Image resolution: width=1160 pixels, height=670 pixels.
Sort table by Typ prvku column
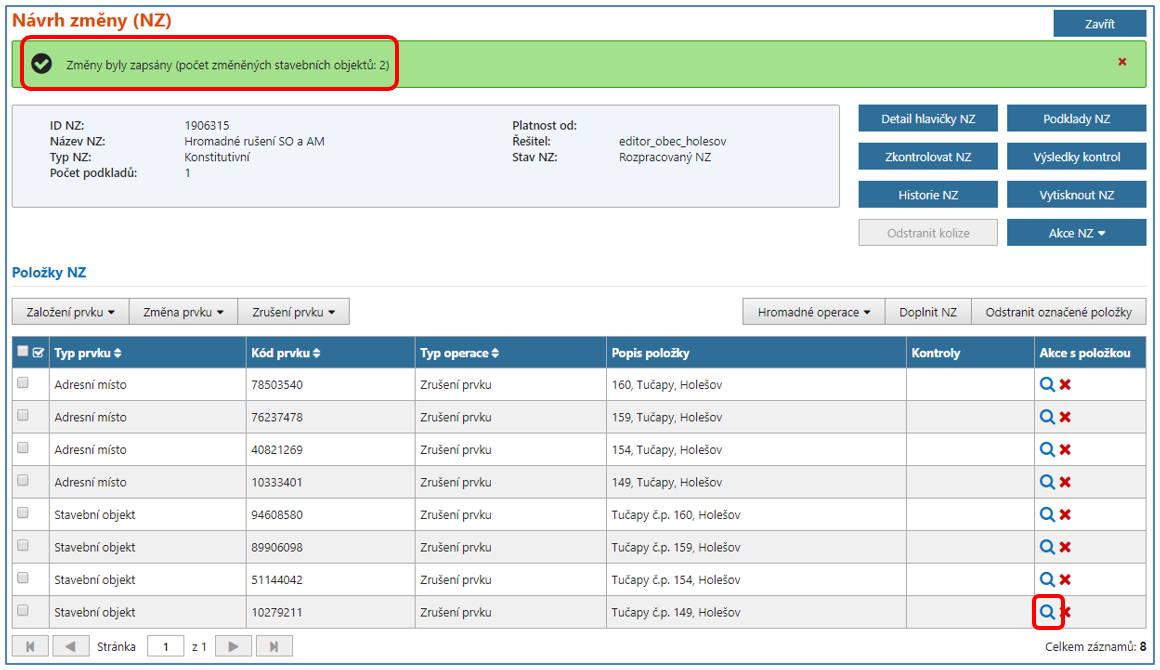click(x=90, y=353)
